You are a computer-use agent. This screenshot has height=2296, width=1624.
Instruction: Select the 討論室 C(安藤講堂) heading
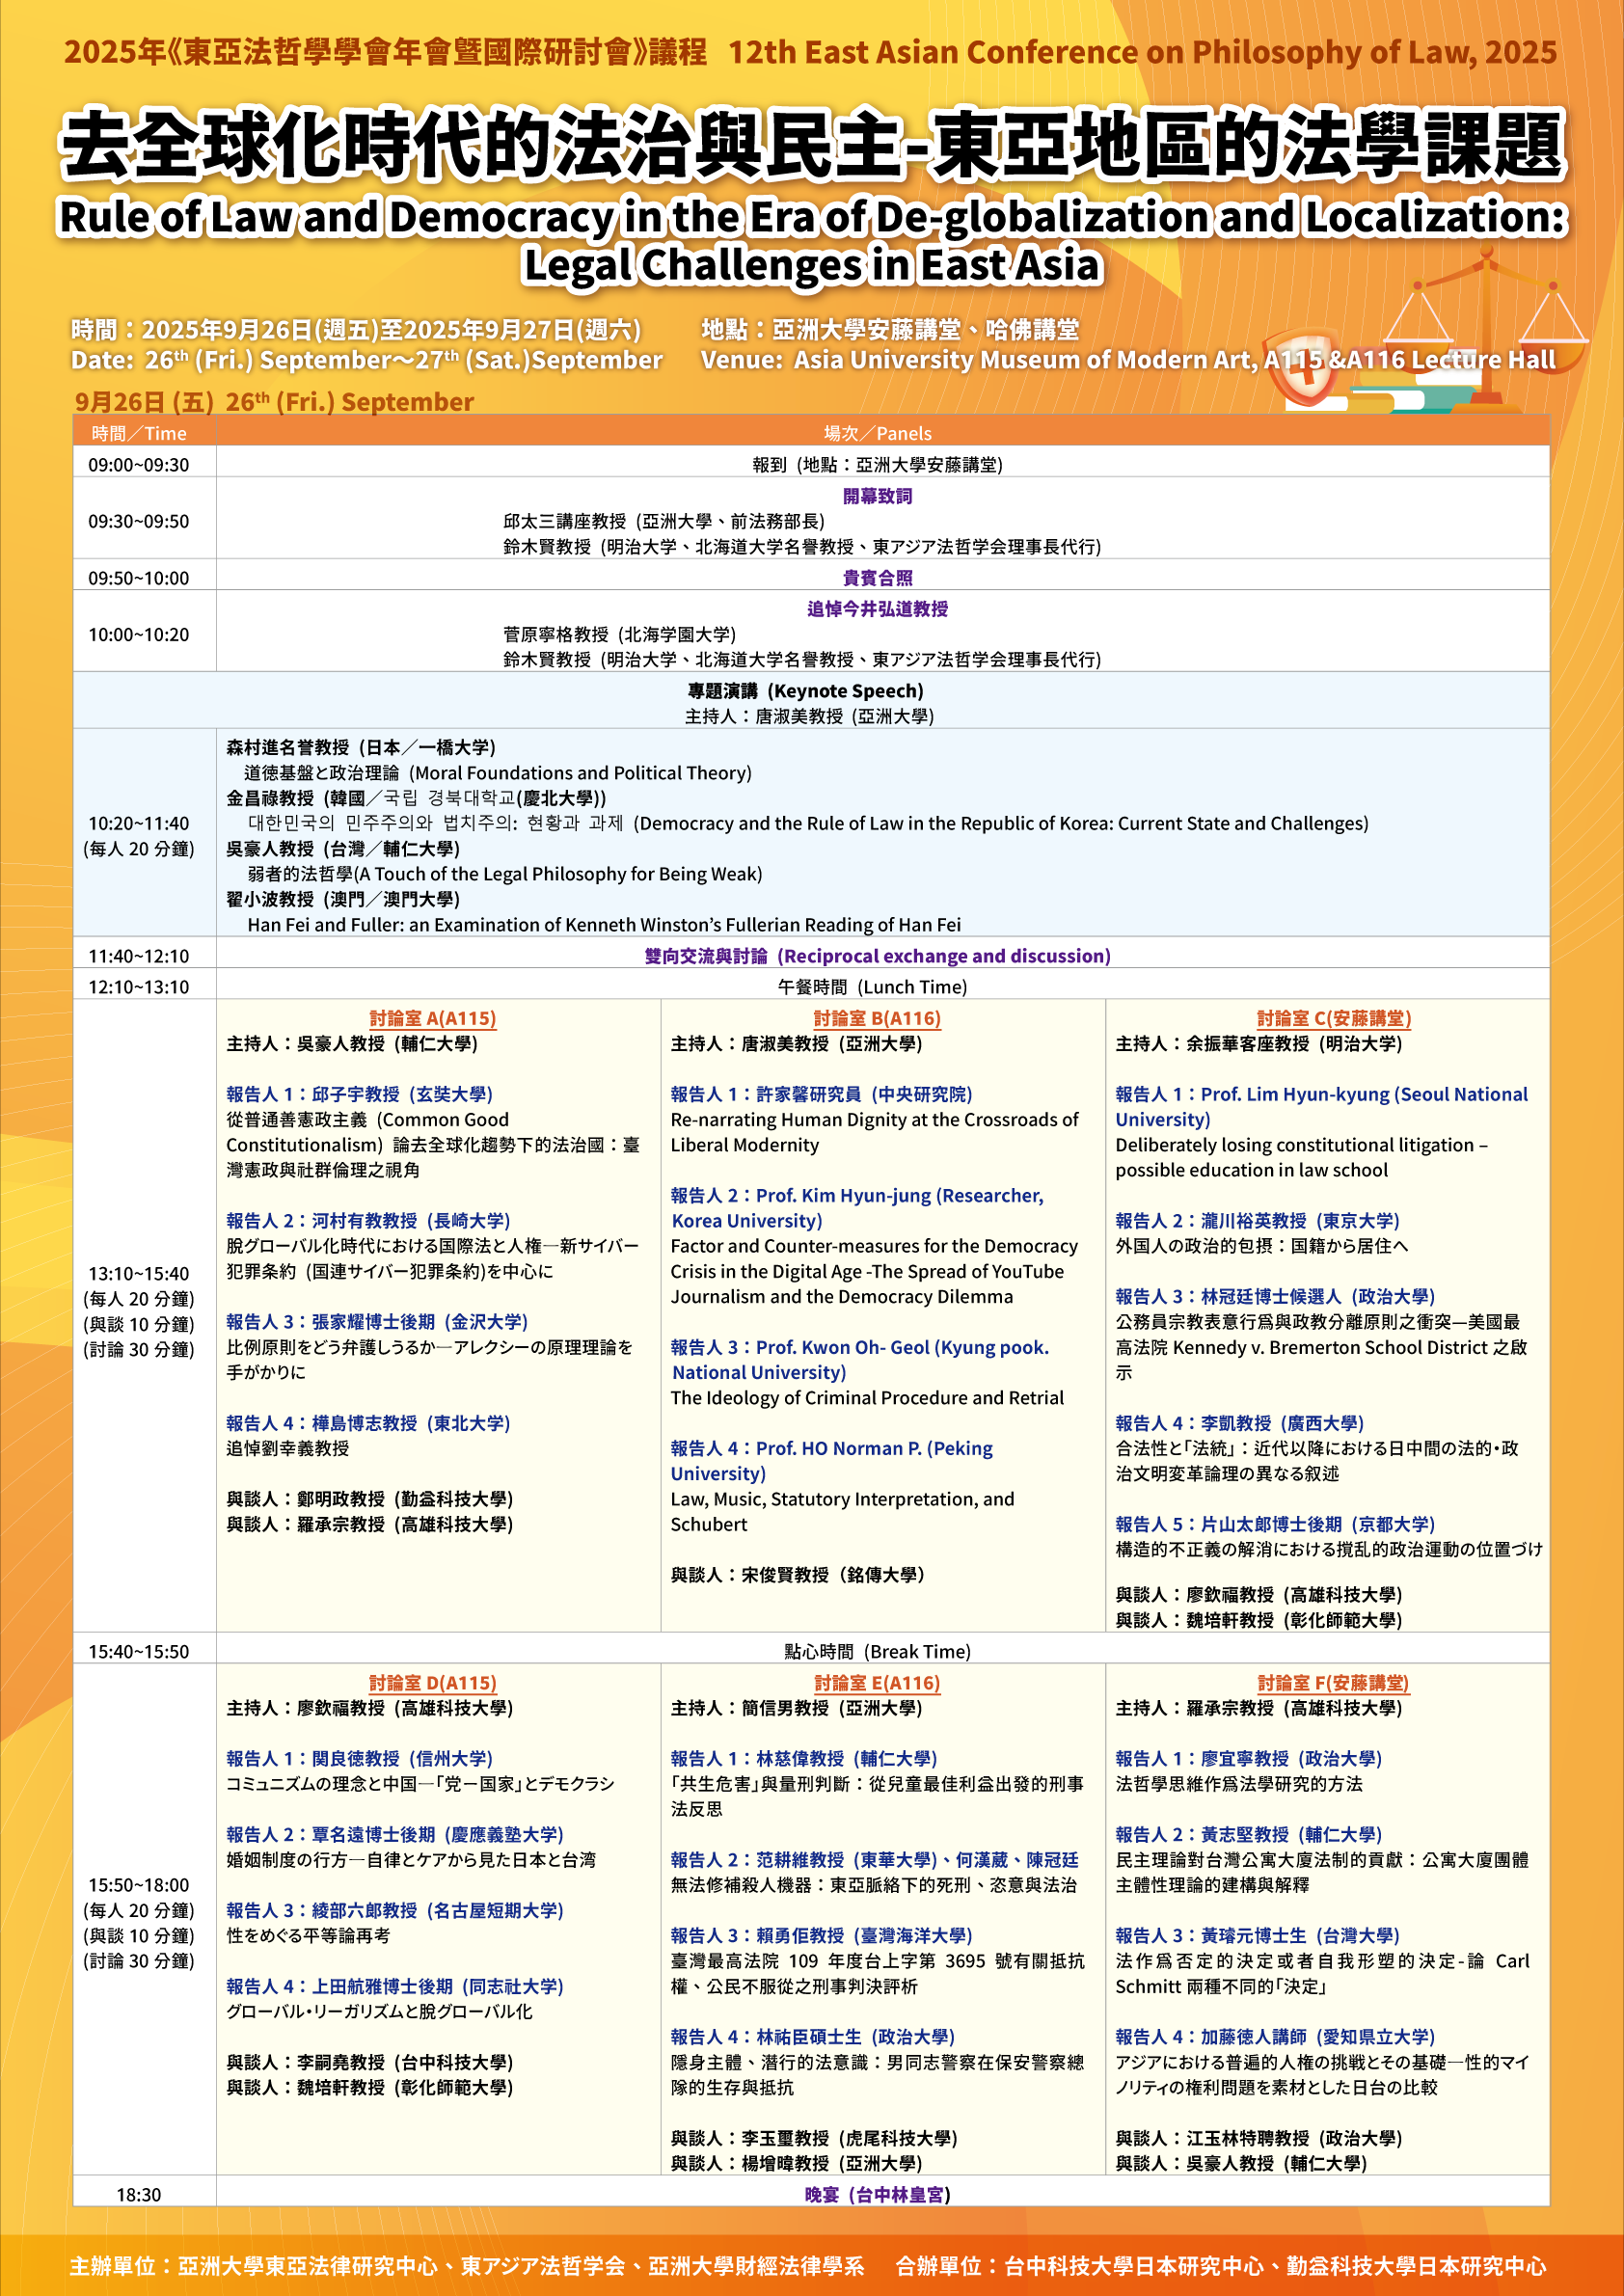(1333, 1018)
